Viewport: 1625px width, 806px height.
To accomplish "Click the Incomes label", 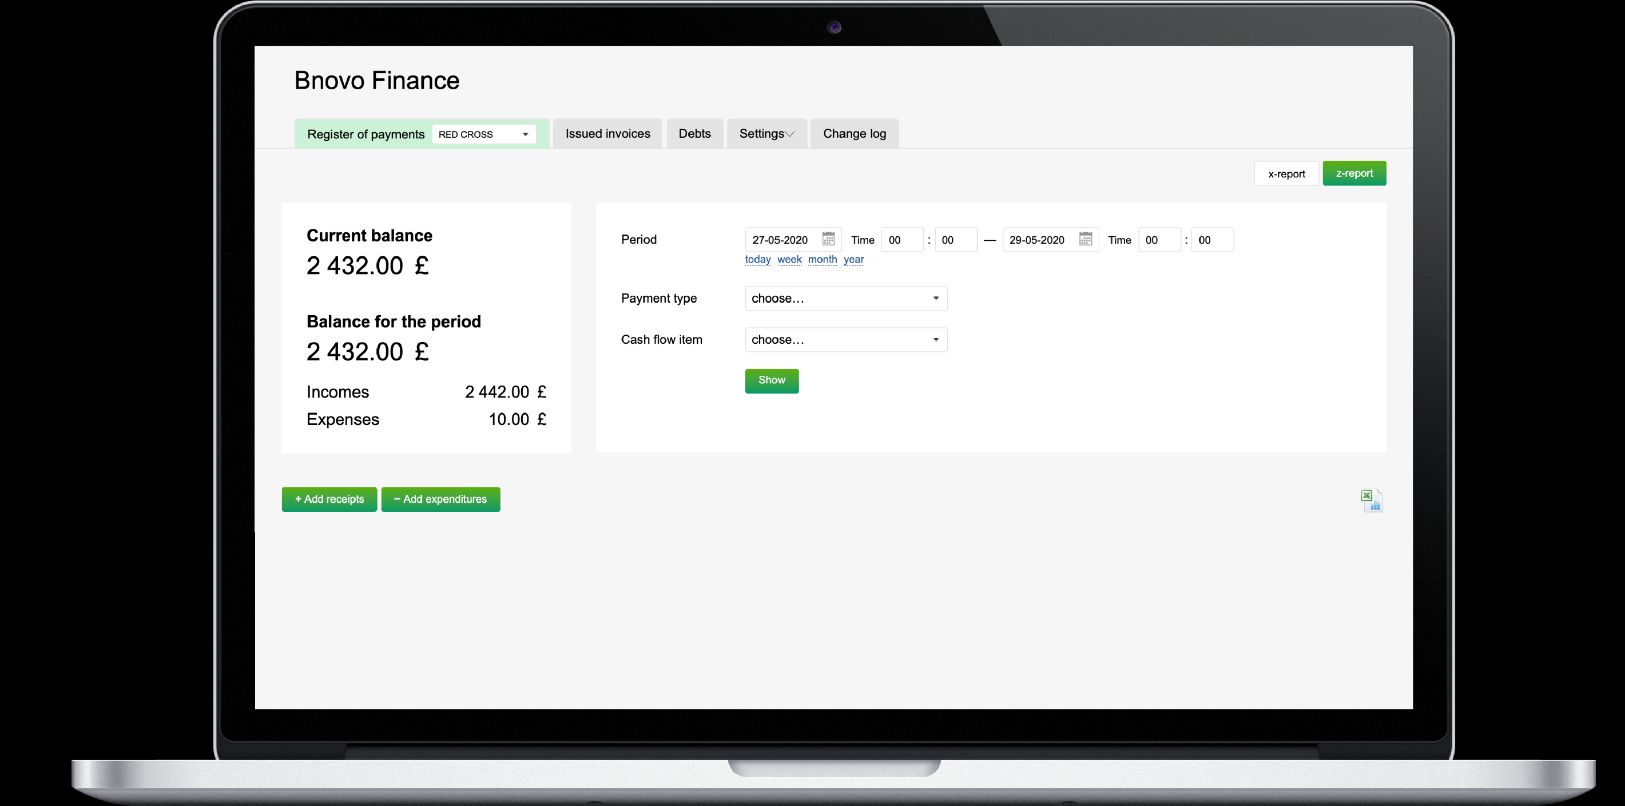I will coord(338,392).
